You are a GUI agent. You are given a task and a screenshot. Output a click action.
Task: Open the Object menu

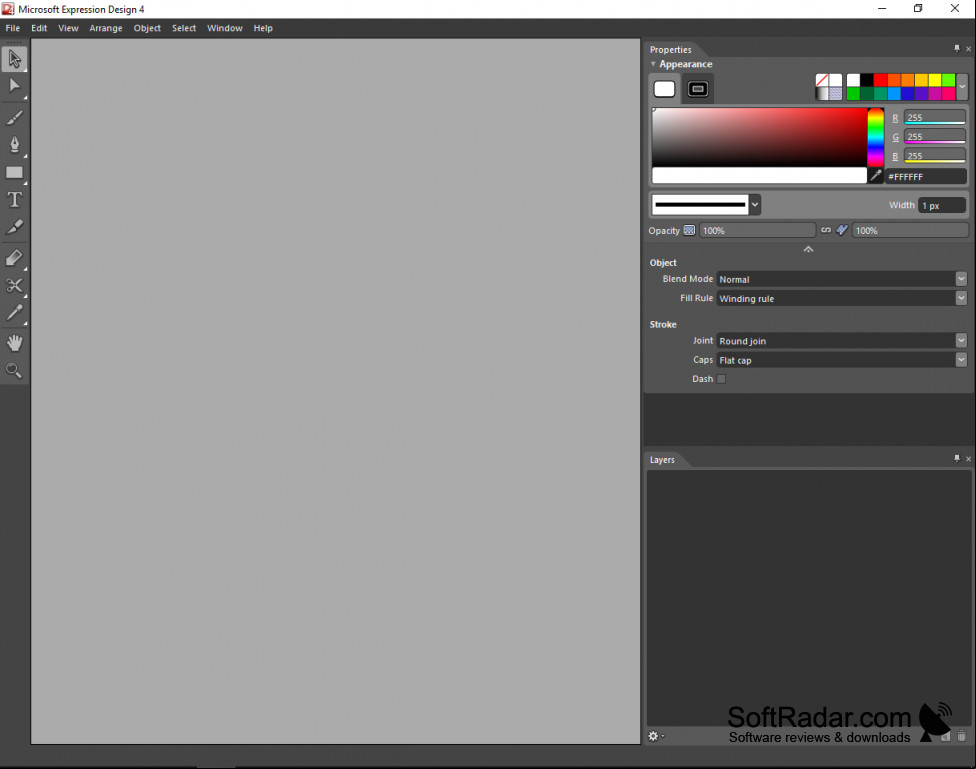click(x=147, y=28)
